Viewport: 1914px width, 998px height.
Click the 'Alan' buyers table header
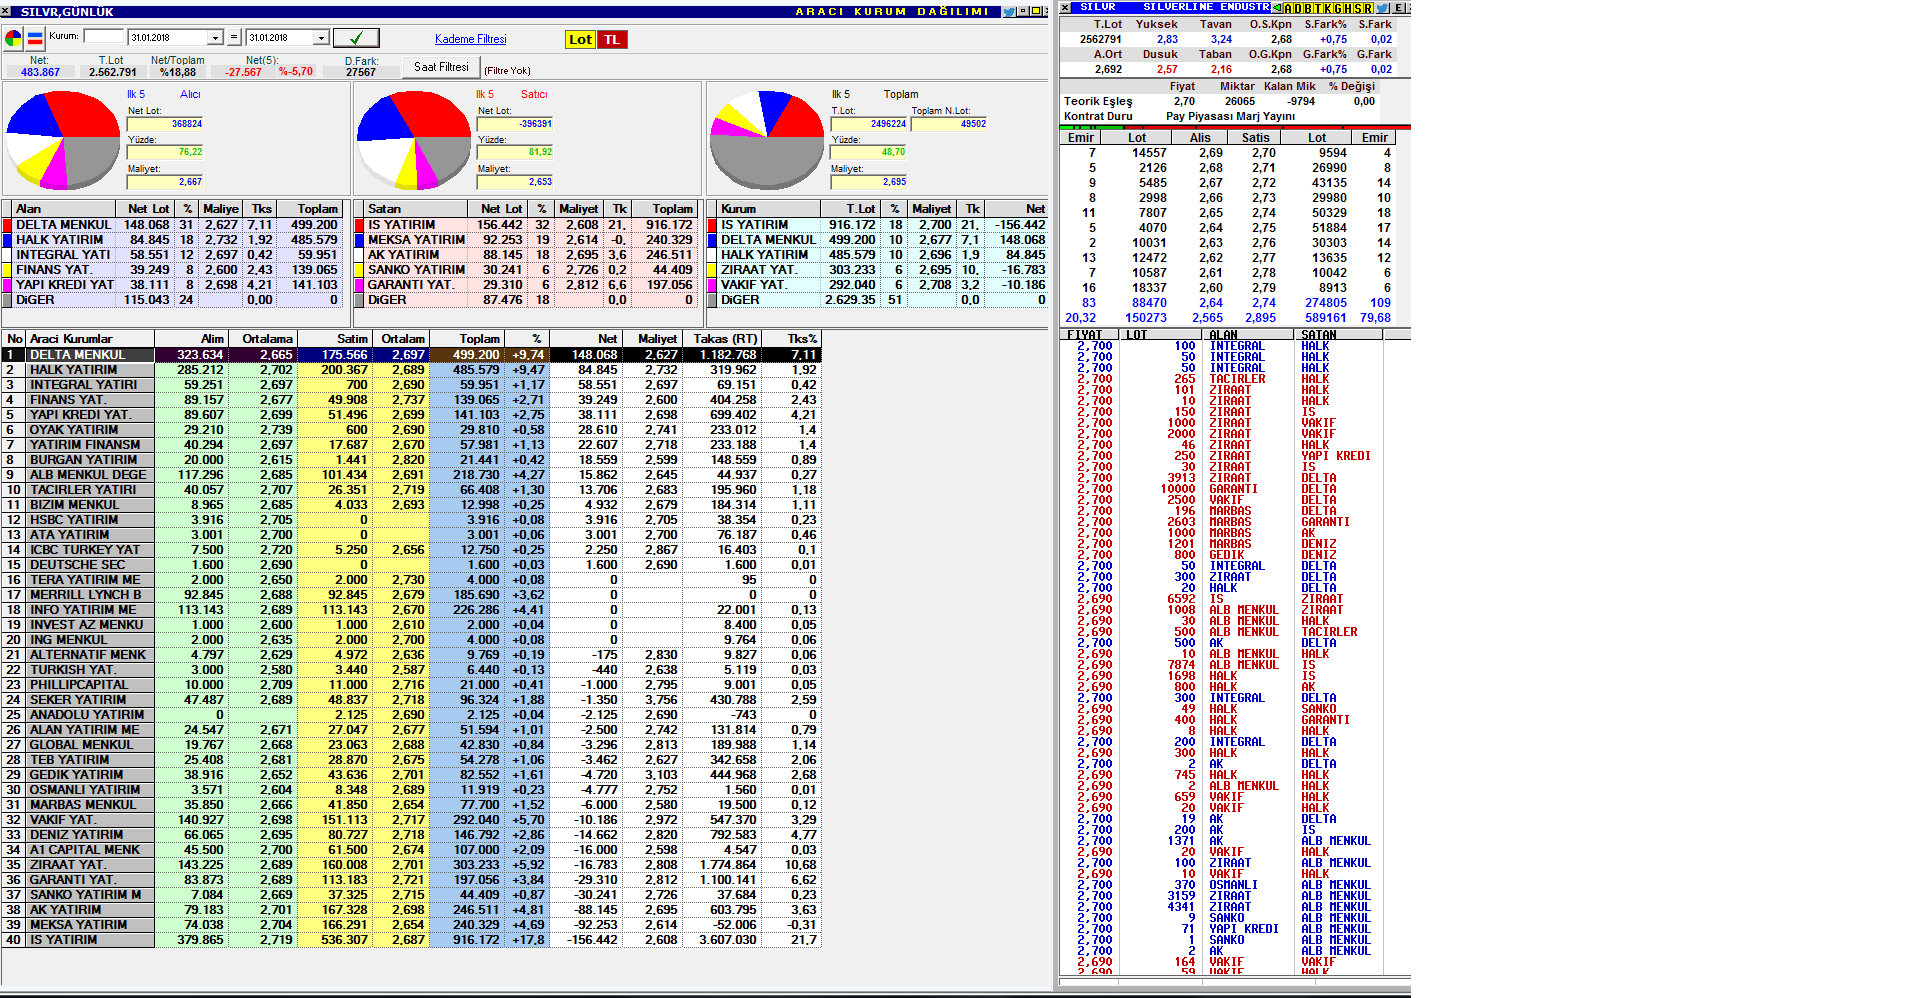(63, 209)
